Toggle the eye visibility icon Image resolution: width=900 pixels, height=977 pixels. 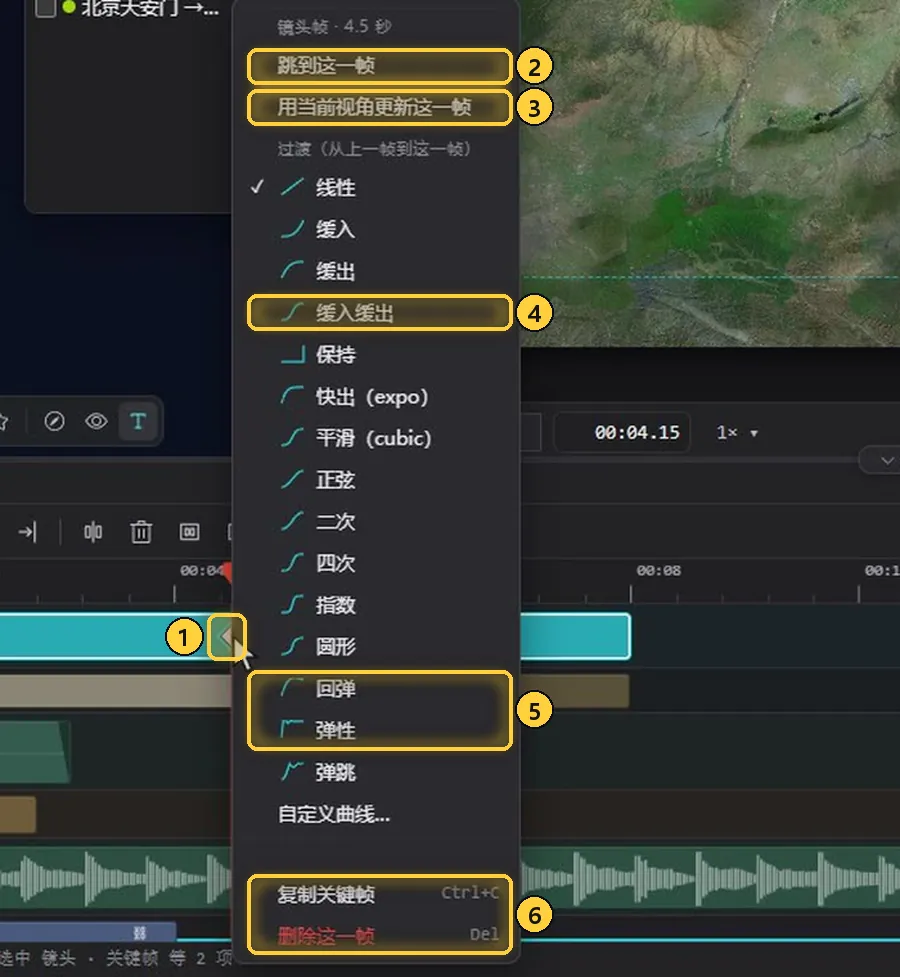click(96, 422)
